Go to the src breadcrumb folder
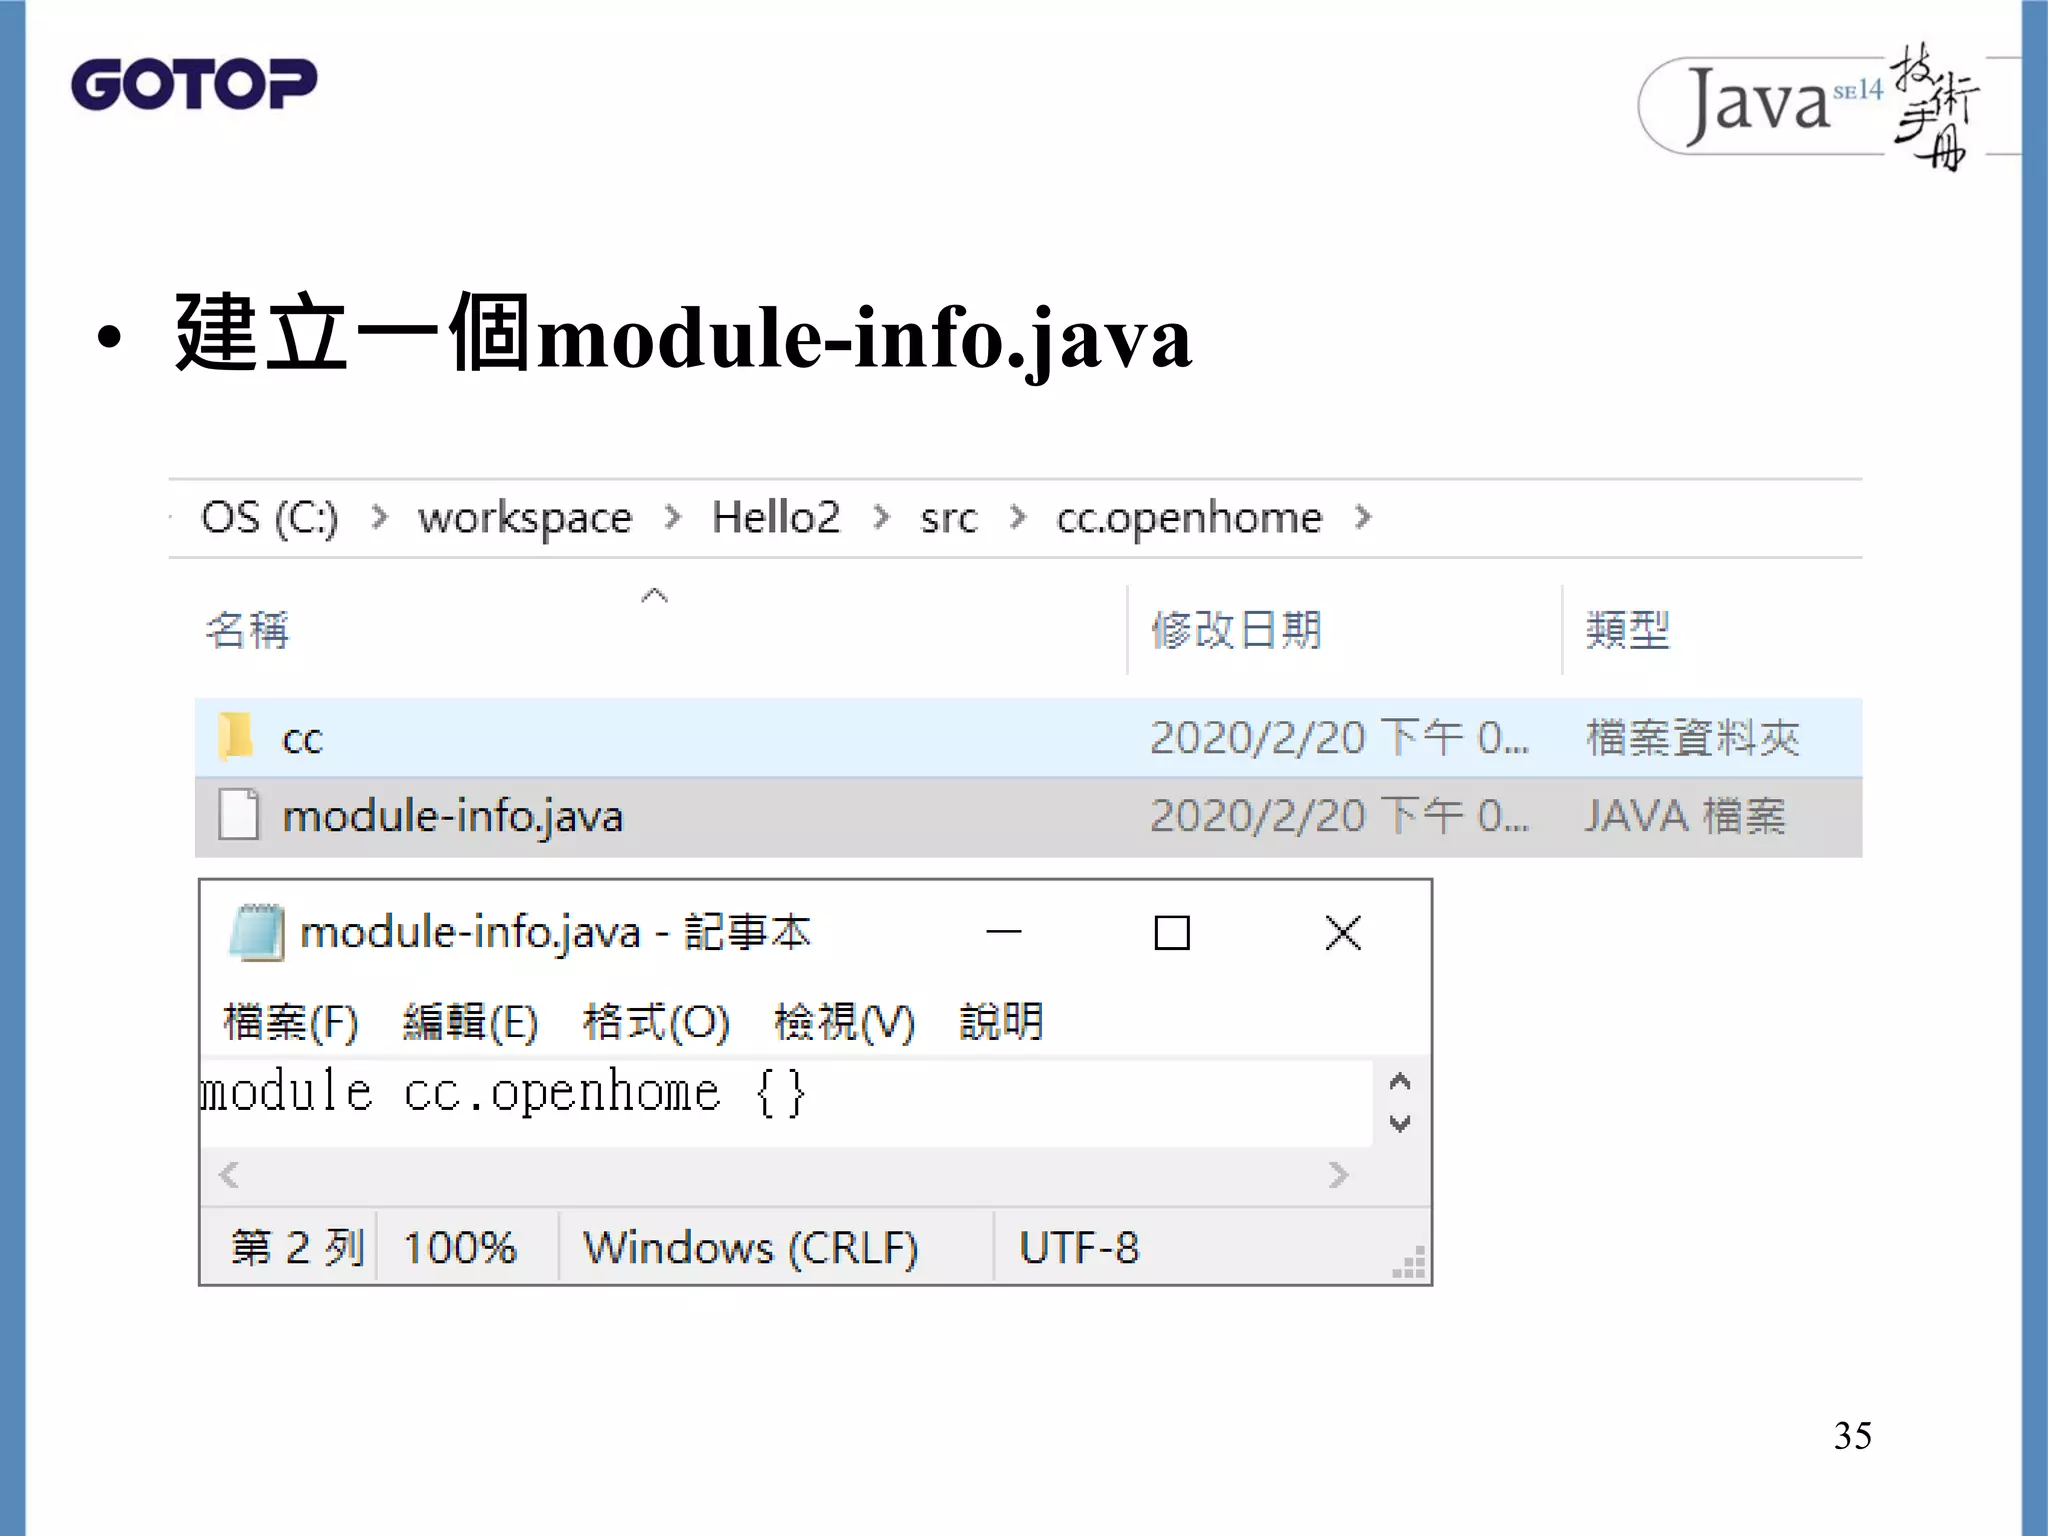 (948, 518)
